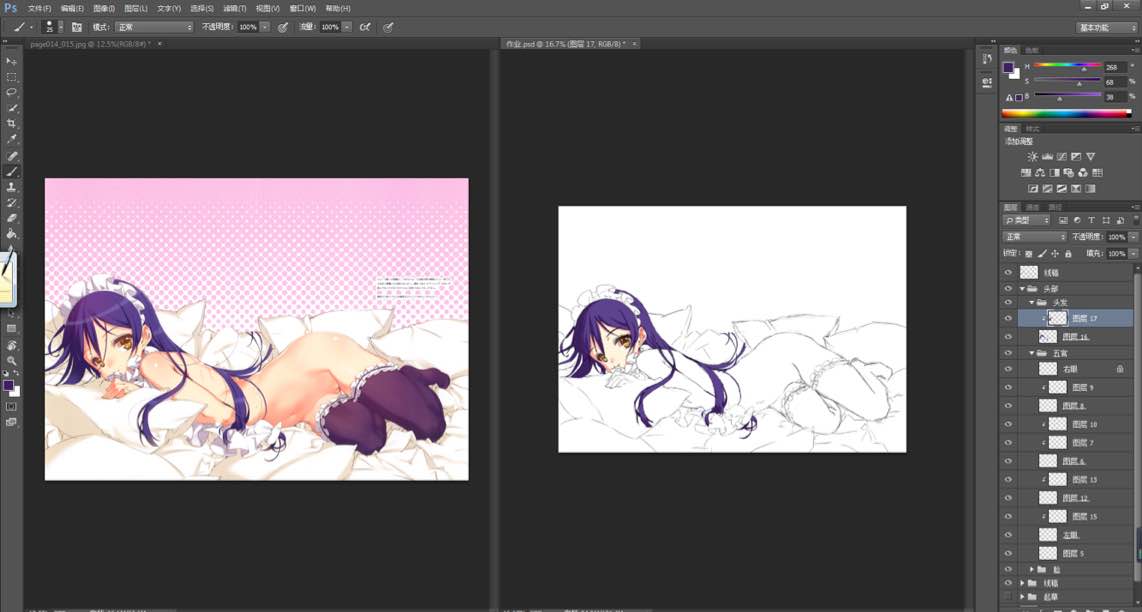Viewport: 1142px width, 612px height.
Task: Toggle visibility of 右眼 layer
Action: click(1009, 369)
